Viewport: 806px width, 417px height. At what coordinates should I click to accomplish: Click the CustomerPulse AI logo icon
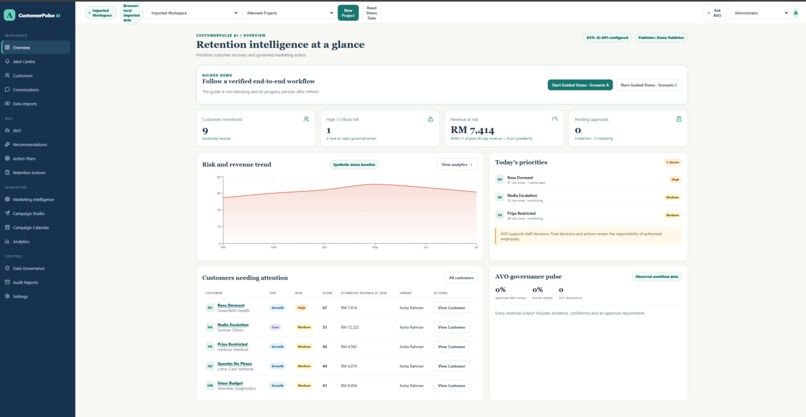coord(9,15)
